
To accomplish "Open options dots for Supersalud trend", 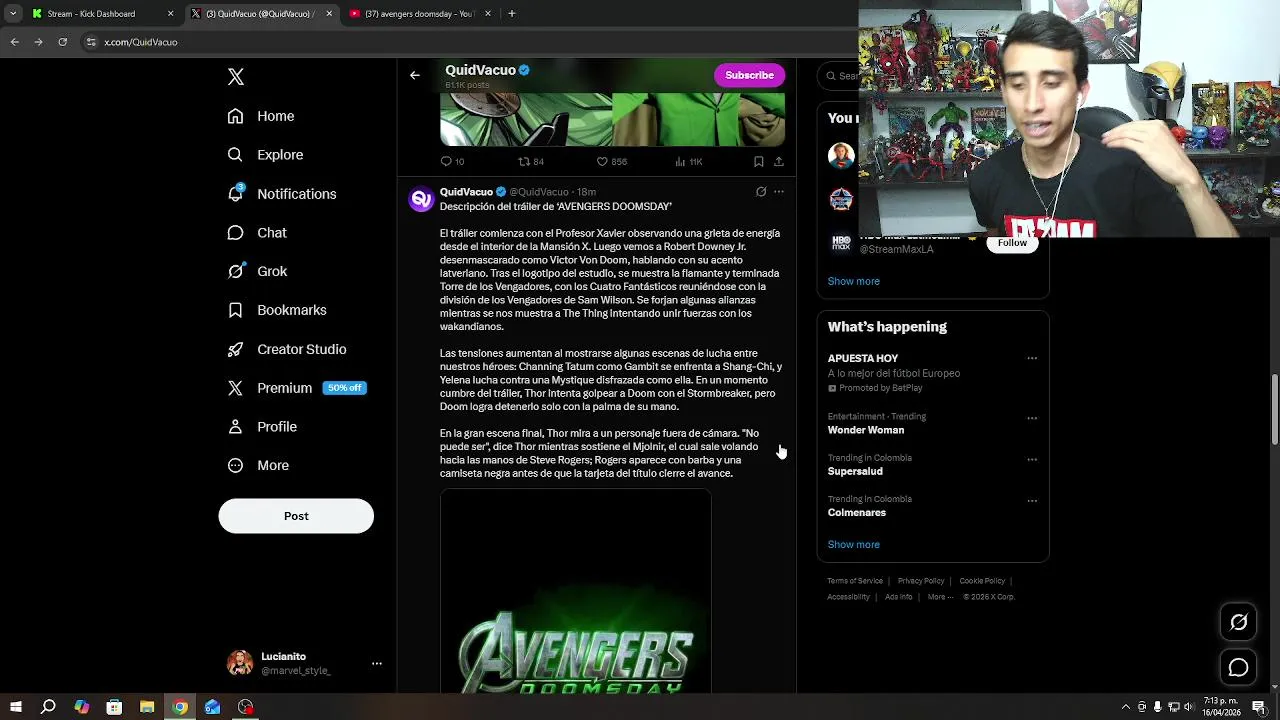I will point(1032,459).
